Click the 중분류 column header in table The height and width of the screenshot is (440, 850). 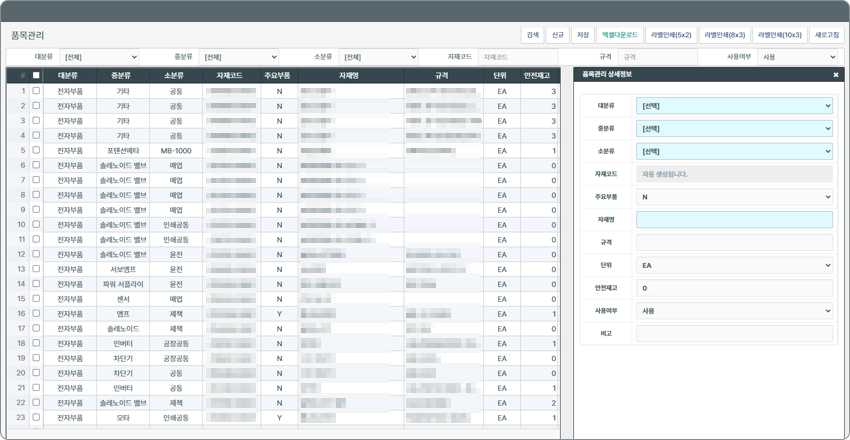pyautogui.click(x=123, y=76)
